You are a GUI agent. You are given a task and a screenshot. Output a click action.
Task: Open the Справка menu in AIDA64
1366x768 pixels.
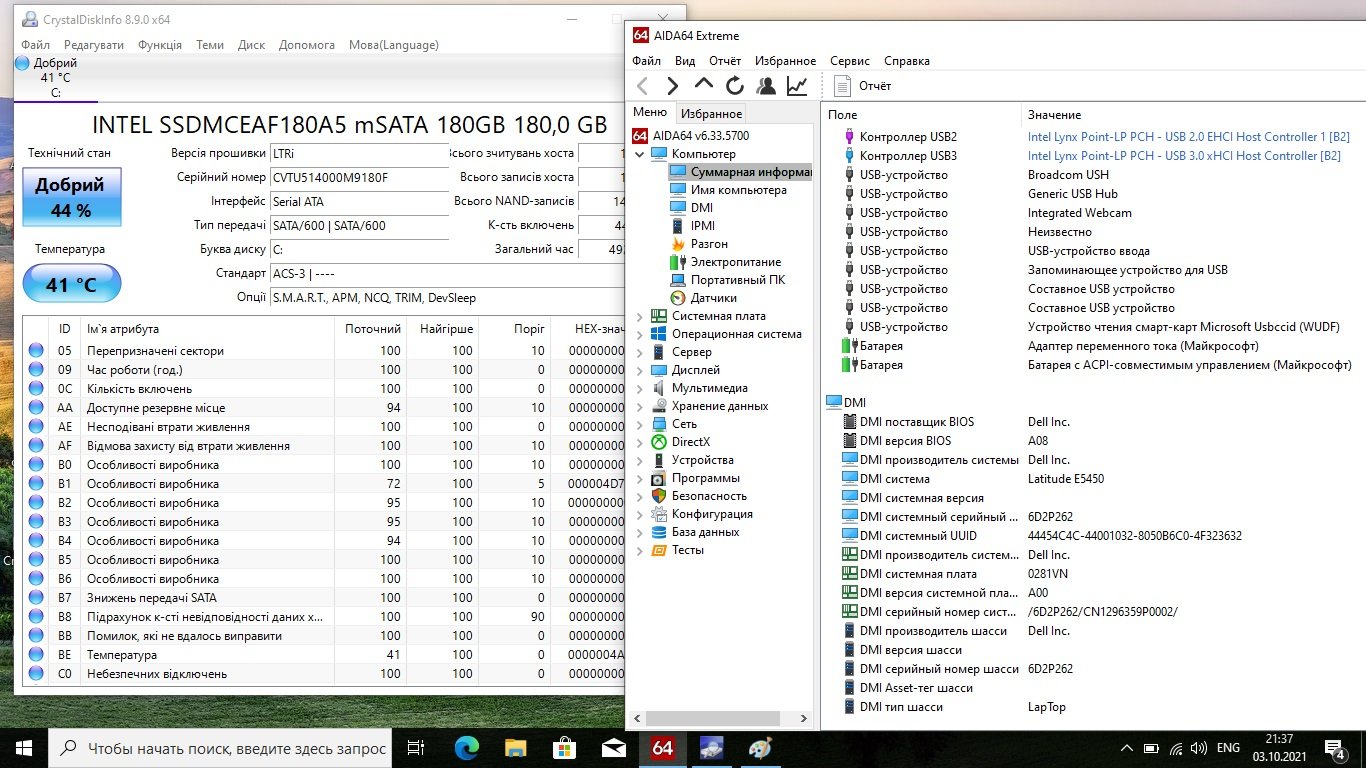point(907,61)
